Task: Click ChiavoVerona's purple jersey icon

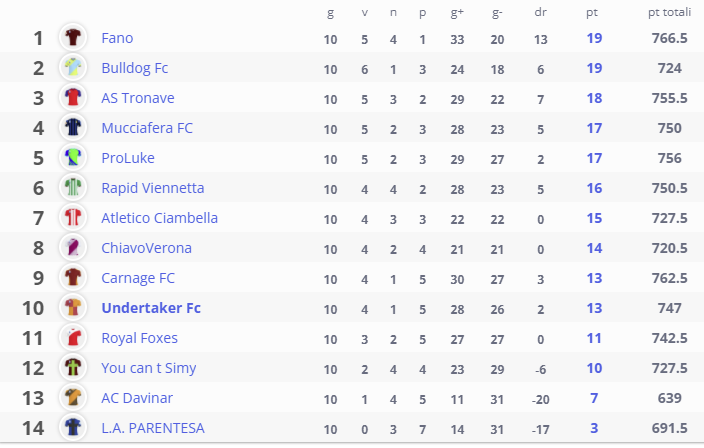Action: pos(73,248)
